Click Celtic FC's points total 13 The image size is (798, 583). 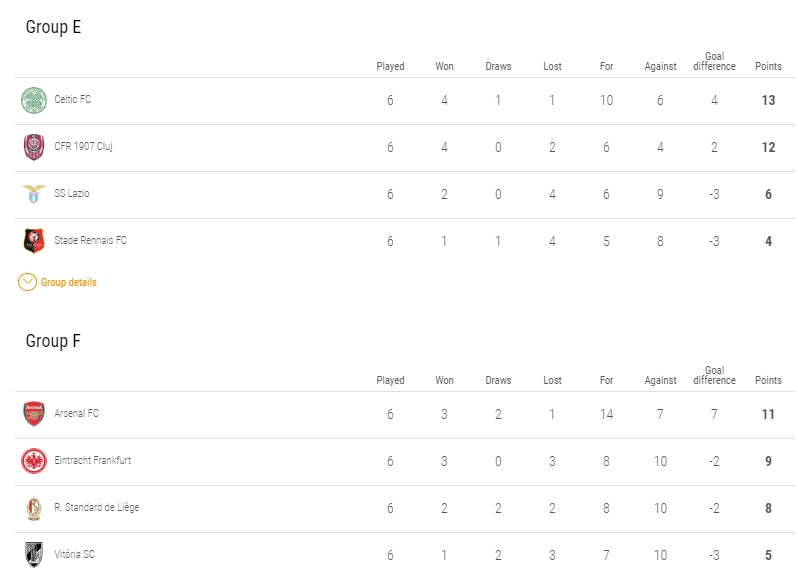coord(768,100)
